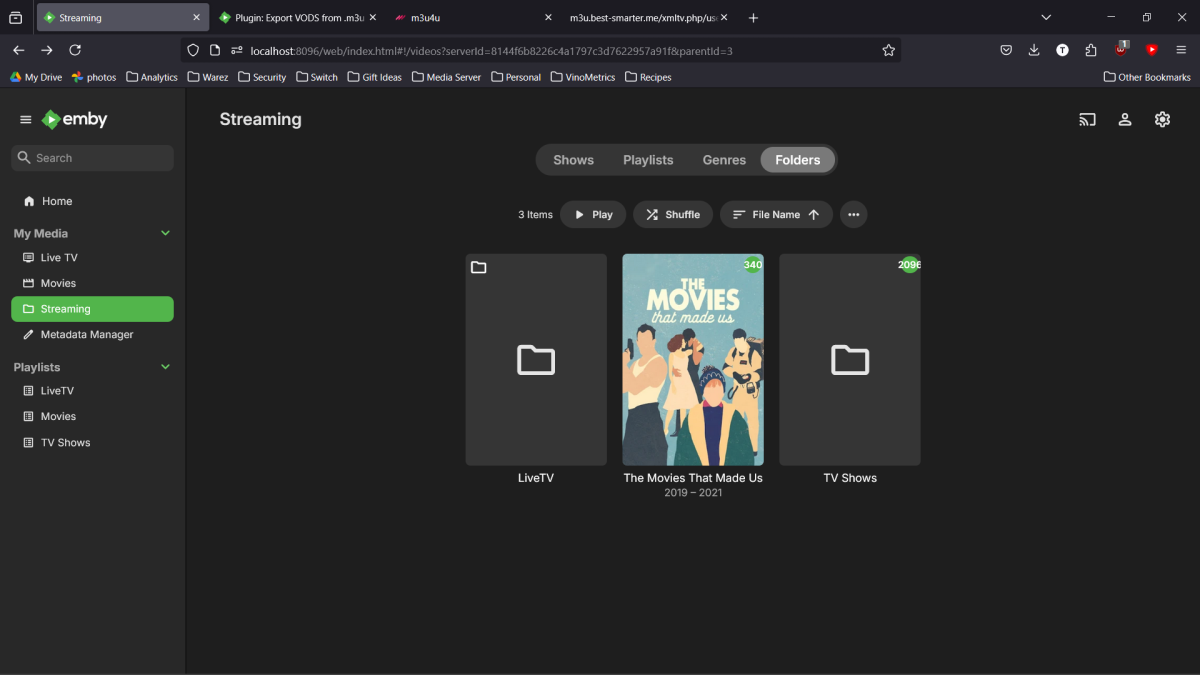Click the Home house icon
Screen dimensions: 1200x675
29,201
